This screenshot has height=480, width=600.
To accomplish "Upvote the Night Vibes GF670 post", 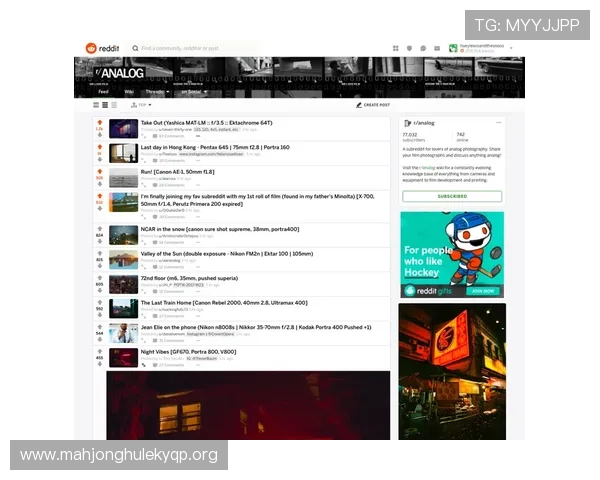I will click(x=99, y=351).
